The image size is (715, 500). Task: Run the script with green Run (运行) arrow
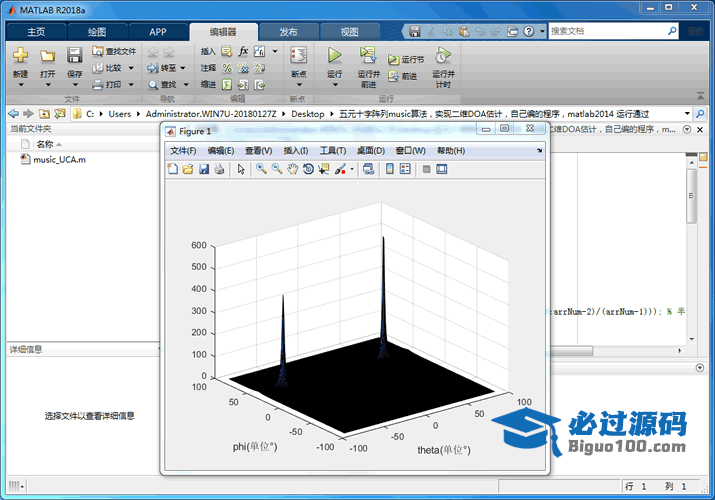334,56
